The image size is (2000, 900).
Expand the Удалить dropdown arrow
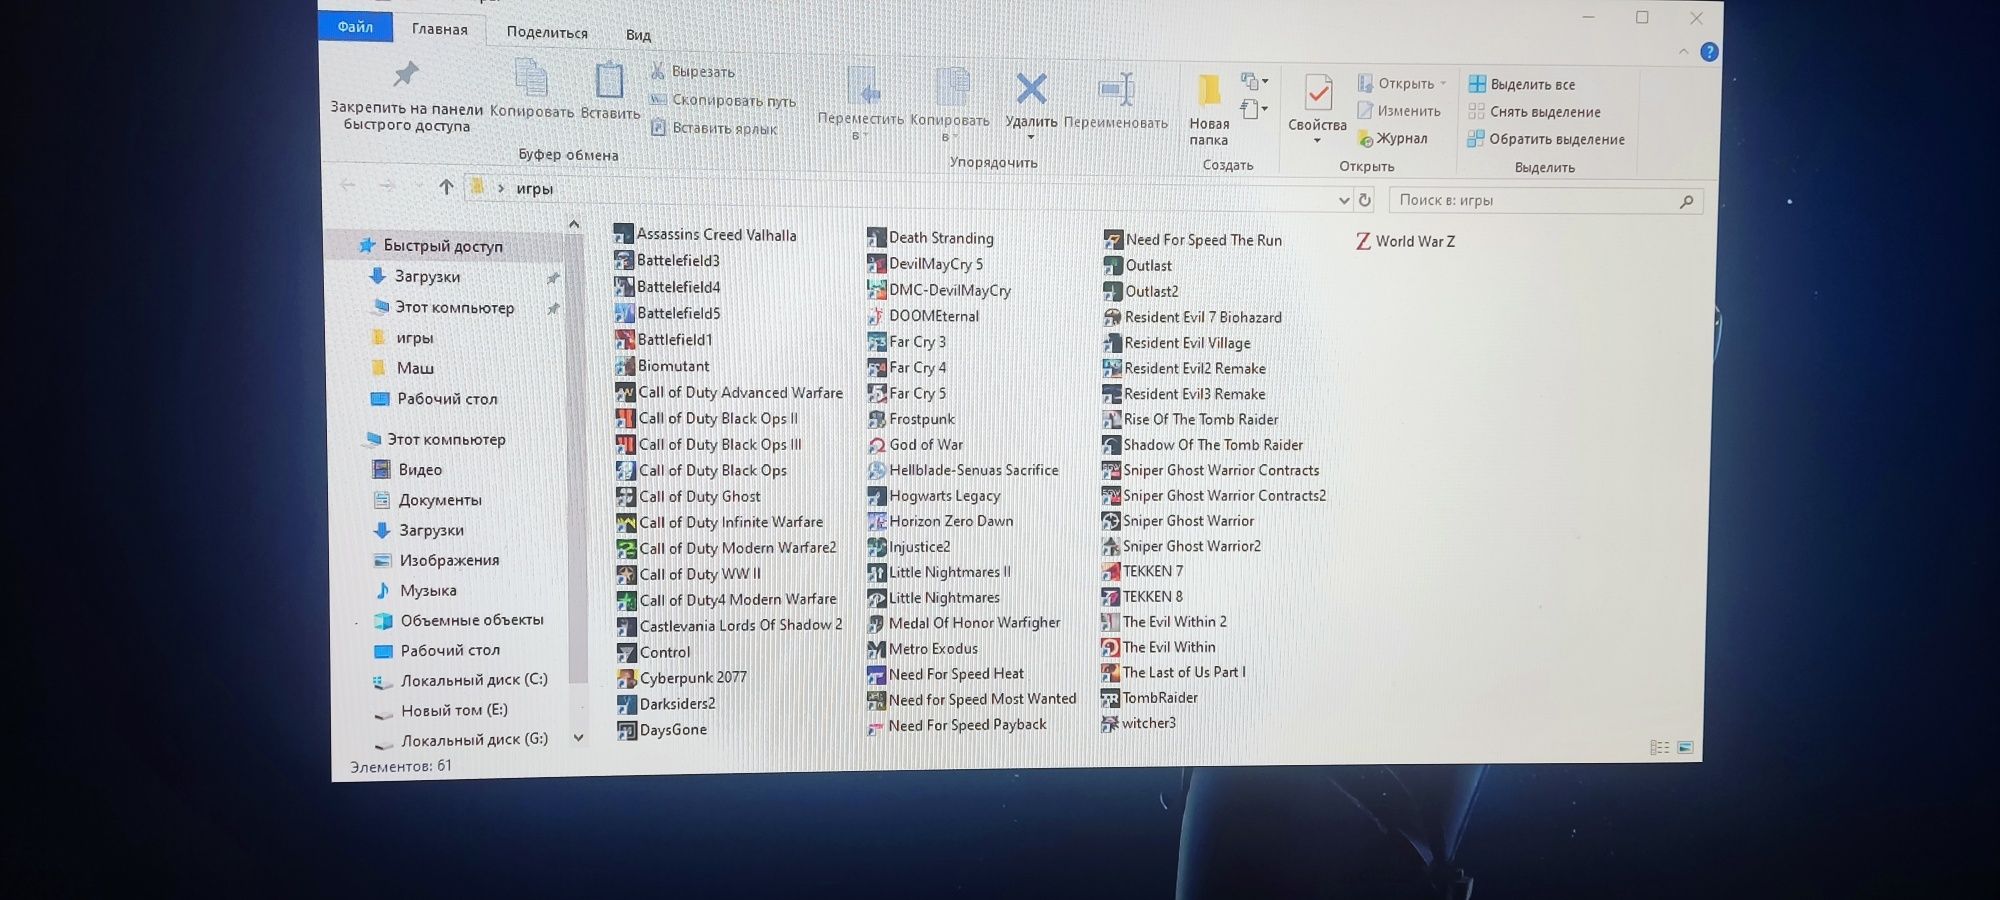[x=1031, y=138]
